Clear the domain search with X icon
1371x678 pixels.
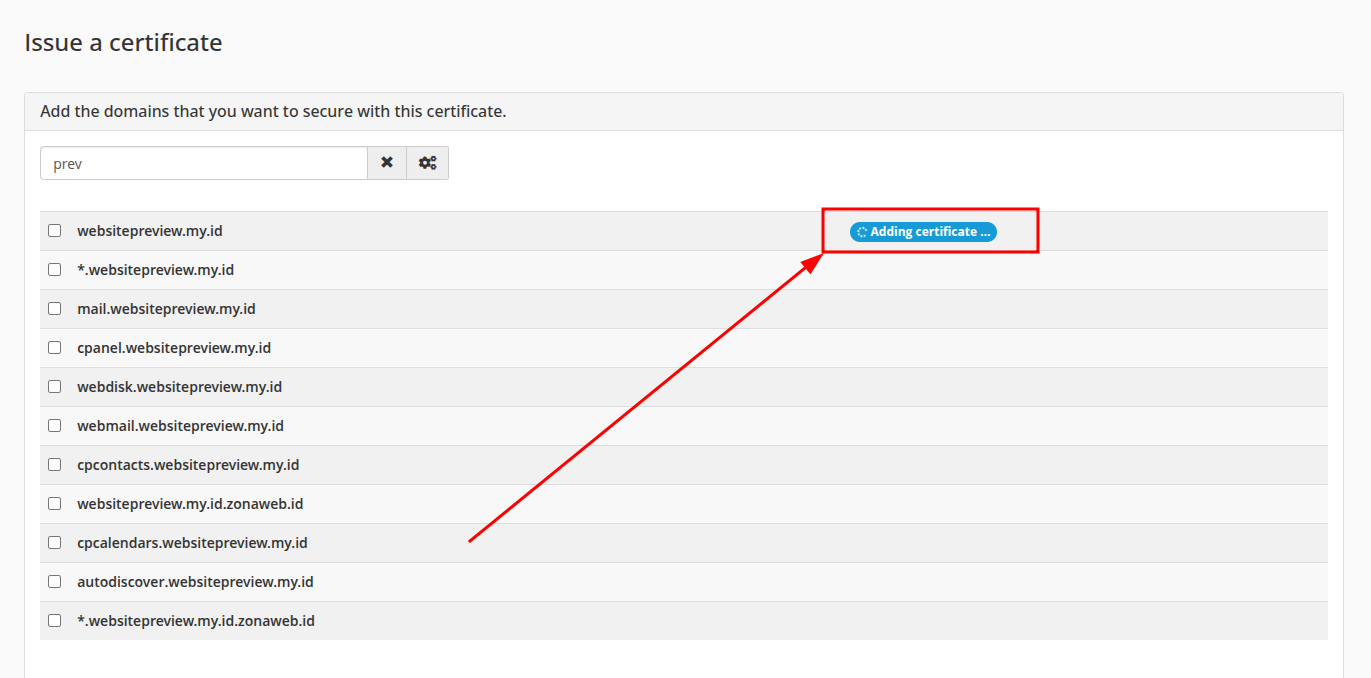387,163
